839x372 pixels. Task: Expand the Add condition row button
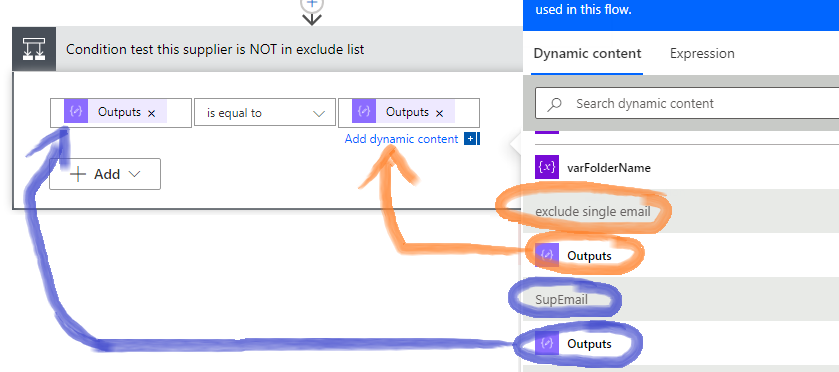point(105,174)
